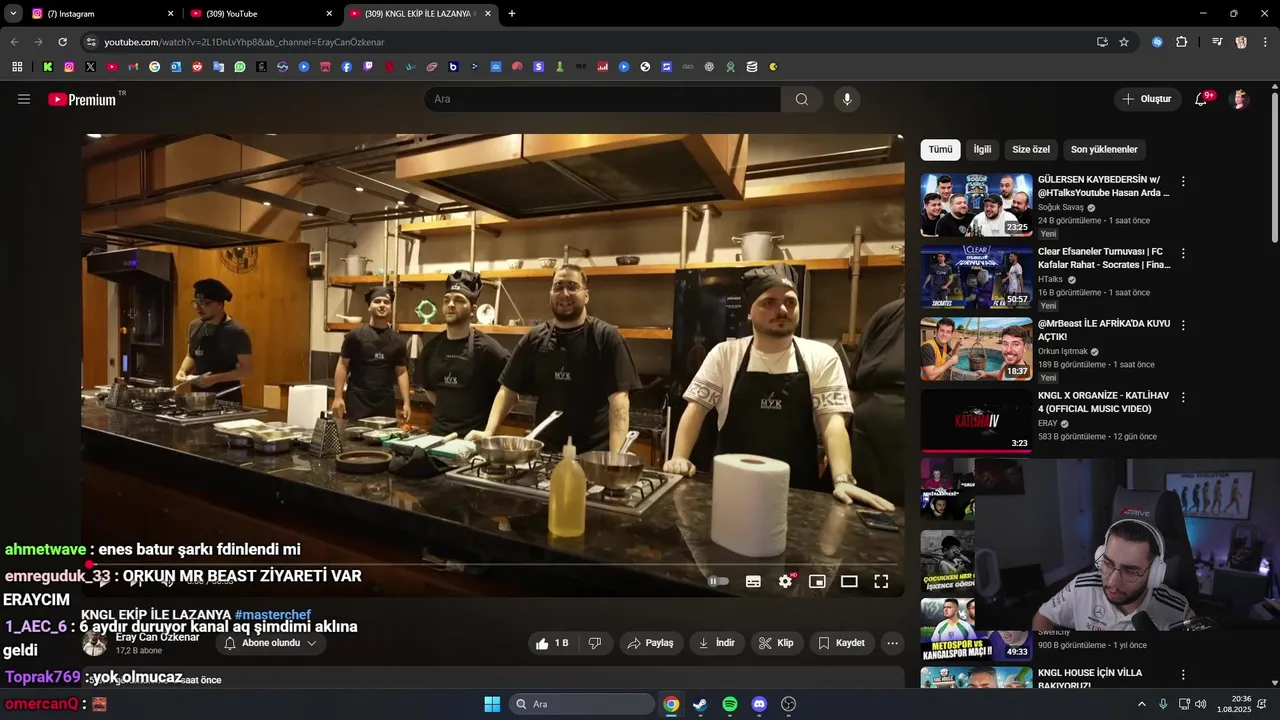This screenshot has width=1280, height=720.
Task: Enable miniplayer mode
Action: click(817, 581)
